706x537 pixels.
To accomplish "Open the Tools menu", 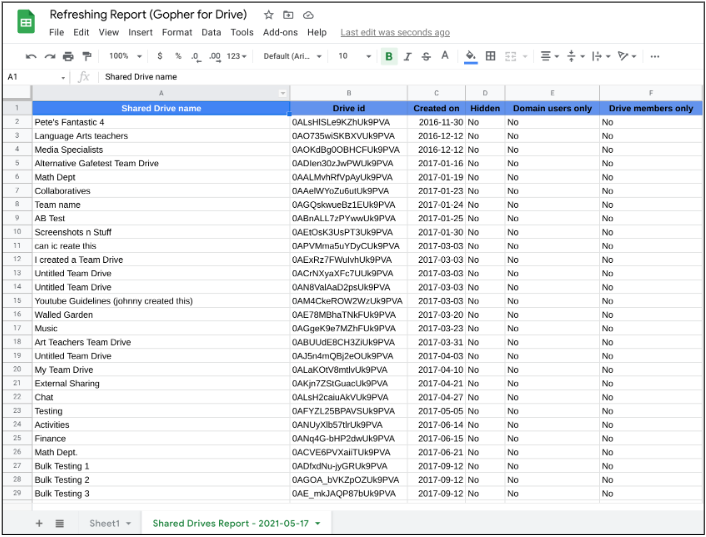I will (242, 32).
